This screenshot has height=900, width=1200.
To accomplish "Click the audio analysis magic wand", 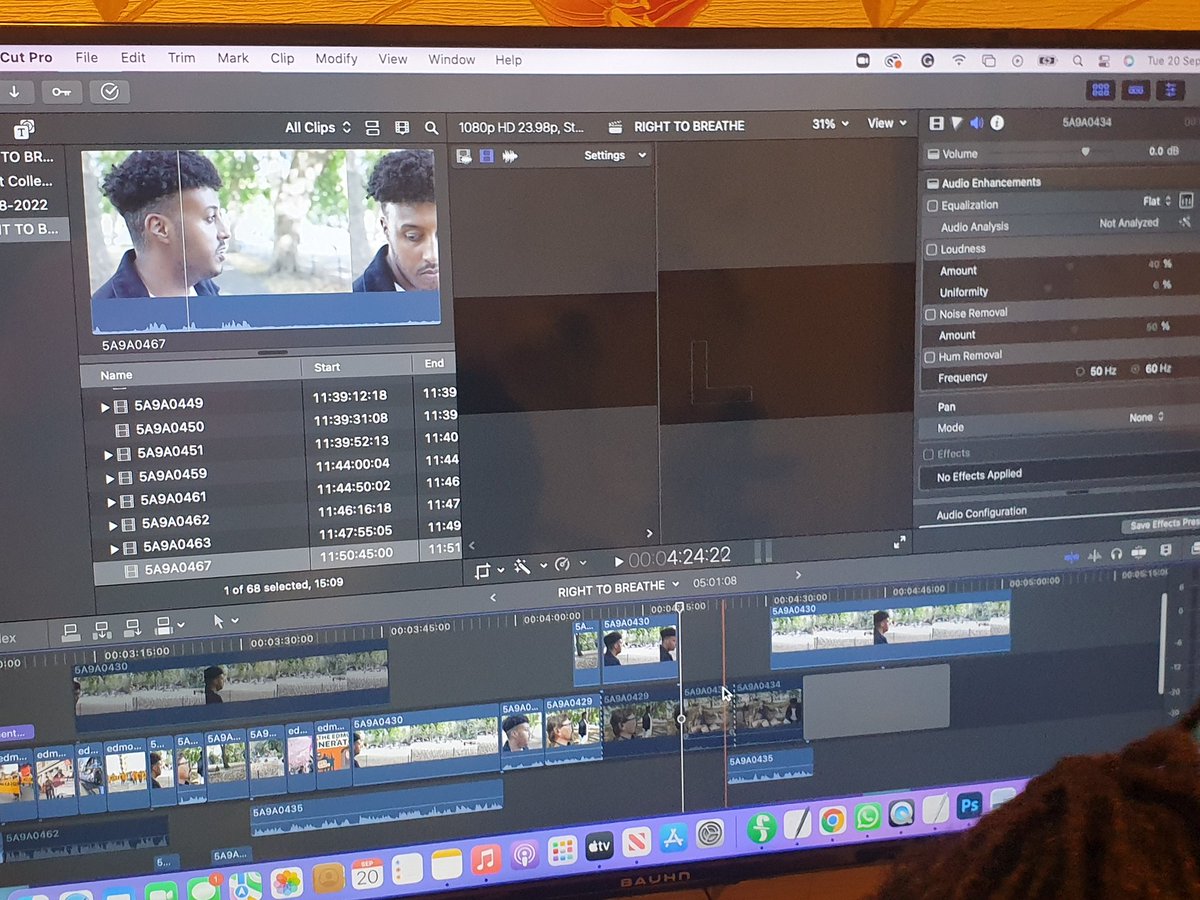I will pyautogui.click(x=1185, y=223).
